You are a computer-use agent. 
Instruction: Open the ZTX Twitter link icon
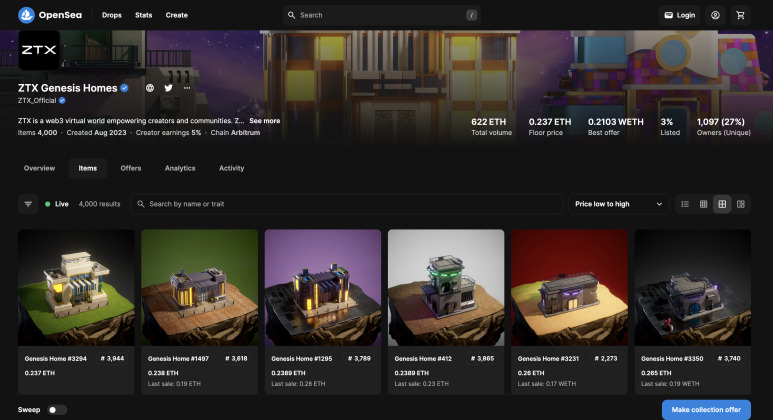[169, 88]
